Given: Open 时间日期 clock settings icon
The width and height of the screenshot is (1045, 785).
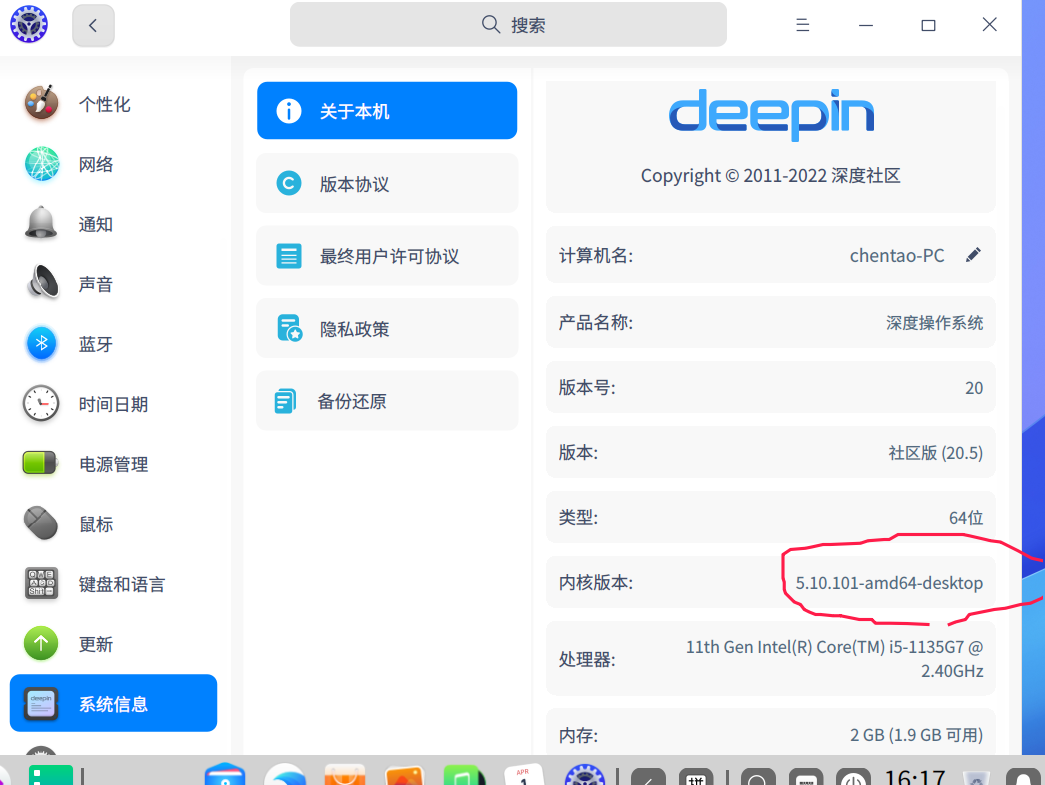Looking at the screenshot, I should [41, 403].
